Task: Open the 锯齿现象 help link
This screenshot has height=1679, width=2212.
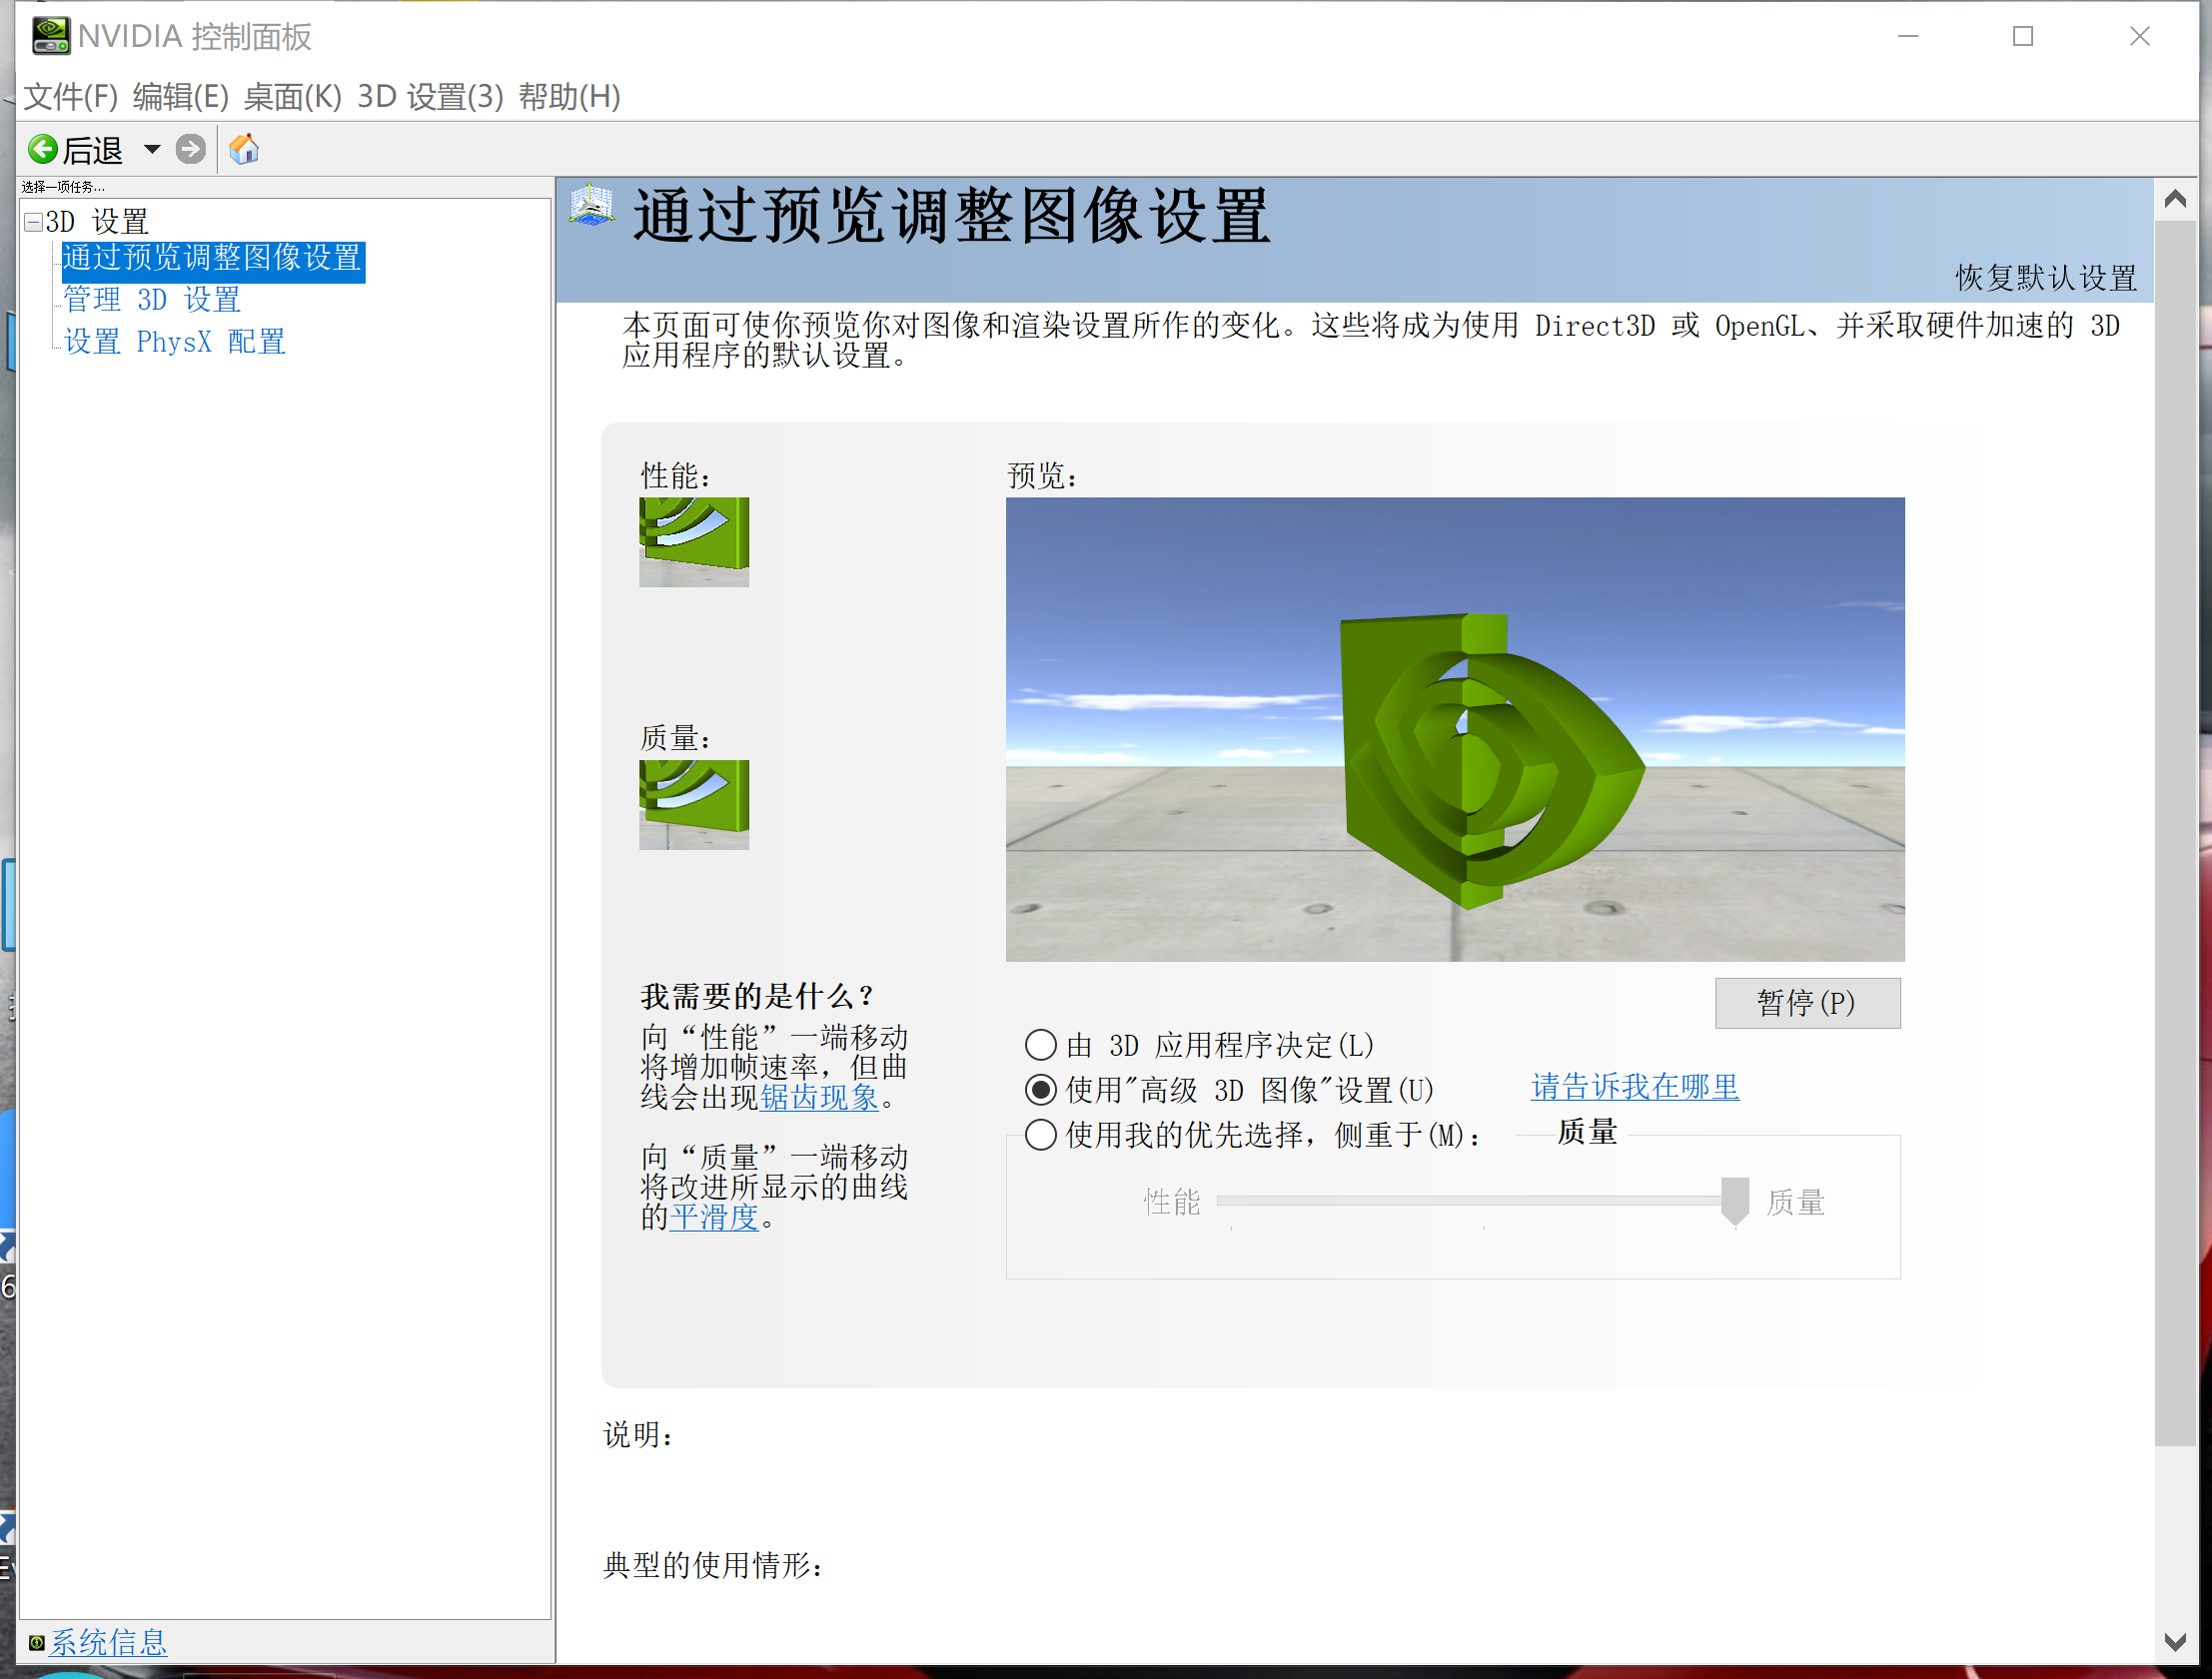Action: [x=820, y=1098]
